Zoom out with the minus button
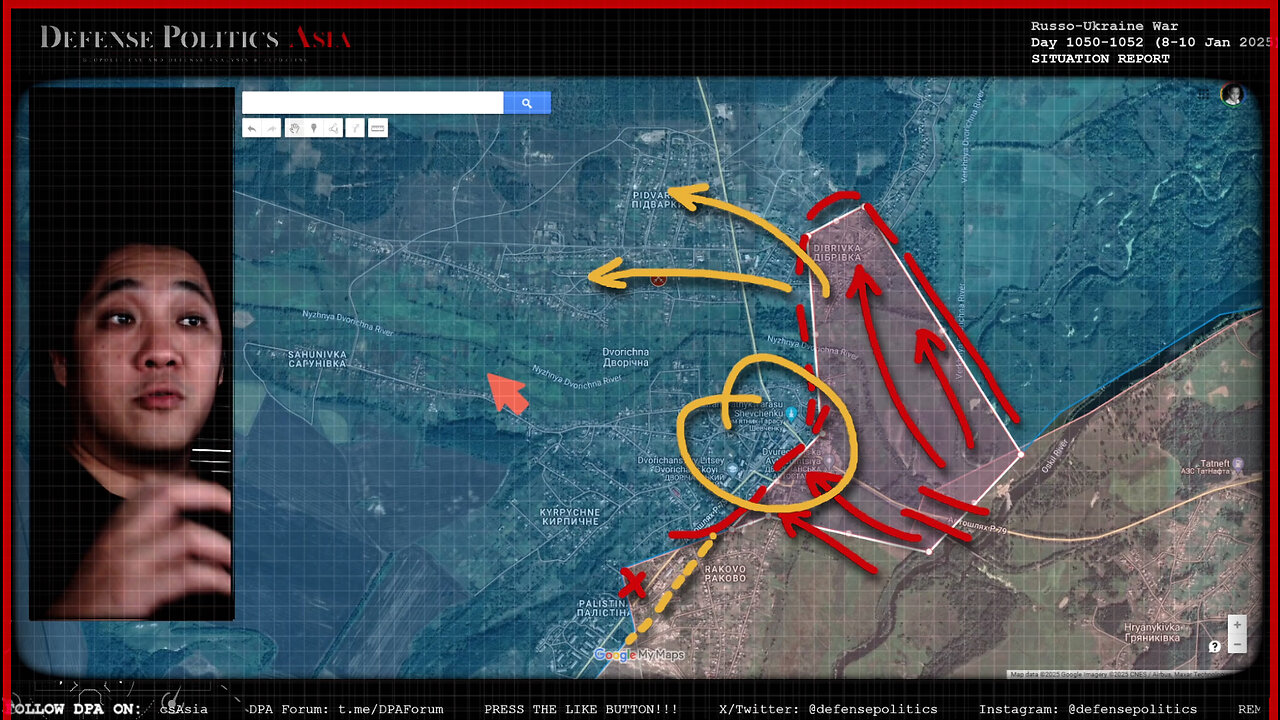The height and width of the screenshot is (720, 1280). [1237, 644]
